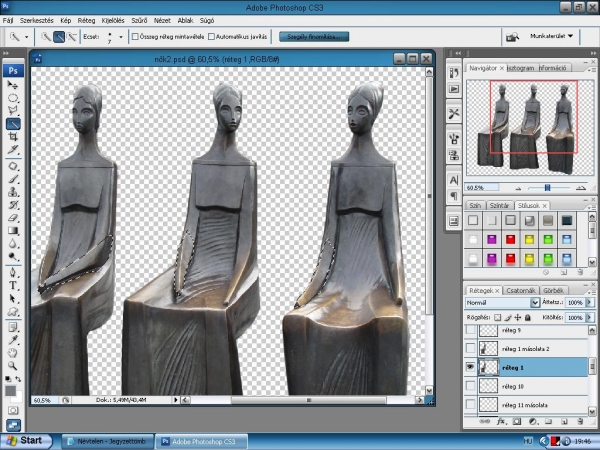Click the navigator zoom slider

pos(547,188)
